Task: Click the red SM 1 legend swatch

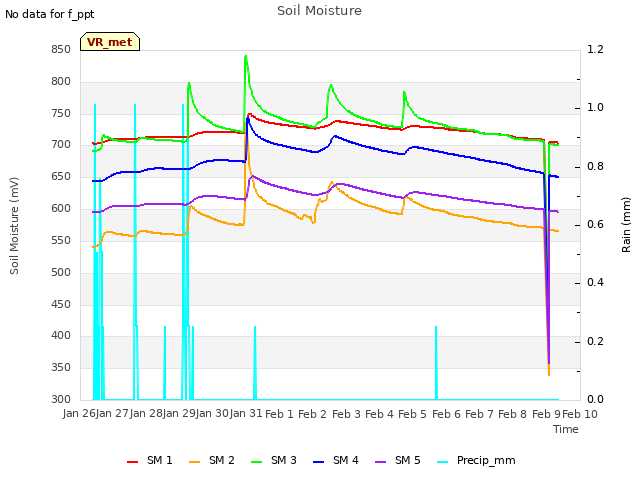Action: tap(133, 462)
